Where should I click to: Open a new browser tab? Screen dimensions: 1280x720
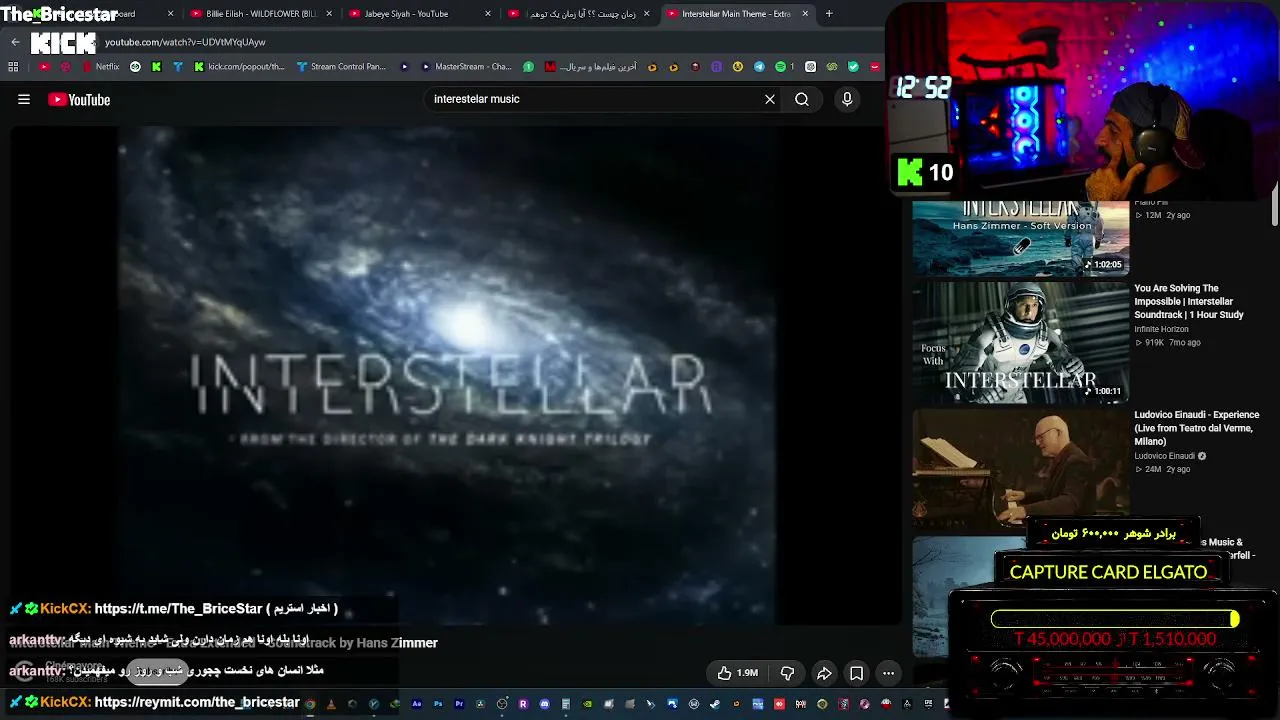tap(829, 14)
